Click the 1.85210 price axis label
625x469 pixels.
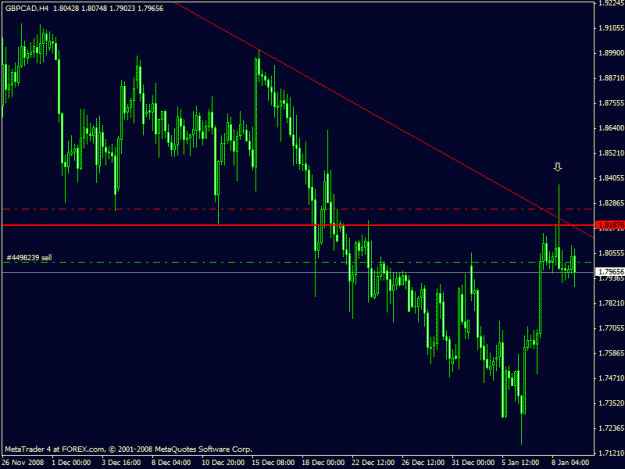(611, 153)
